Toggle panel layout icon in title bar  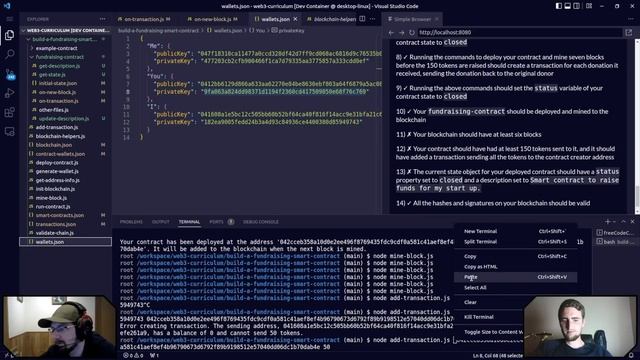(x=567, y=6)
